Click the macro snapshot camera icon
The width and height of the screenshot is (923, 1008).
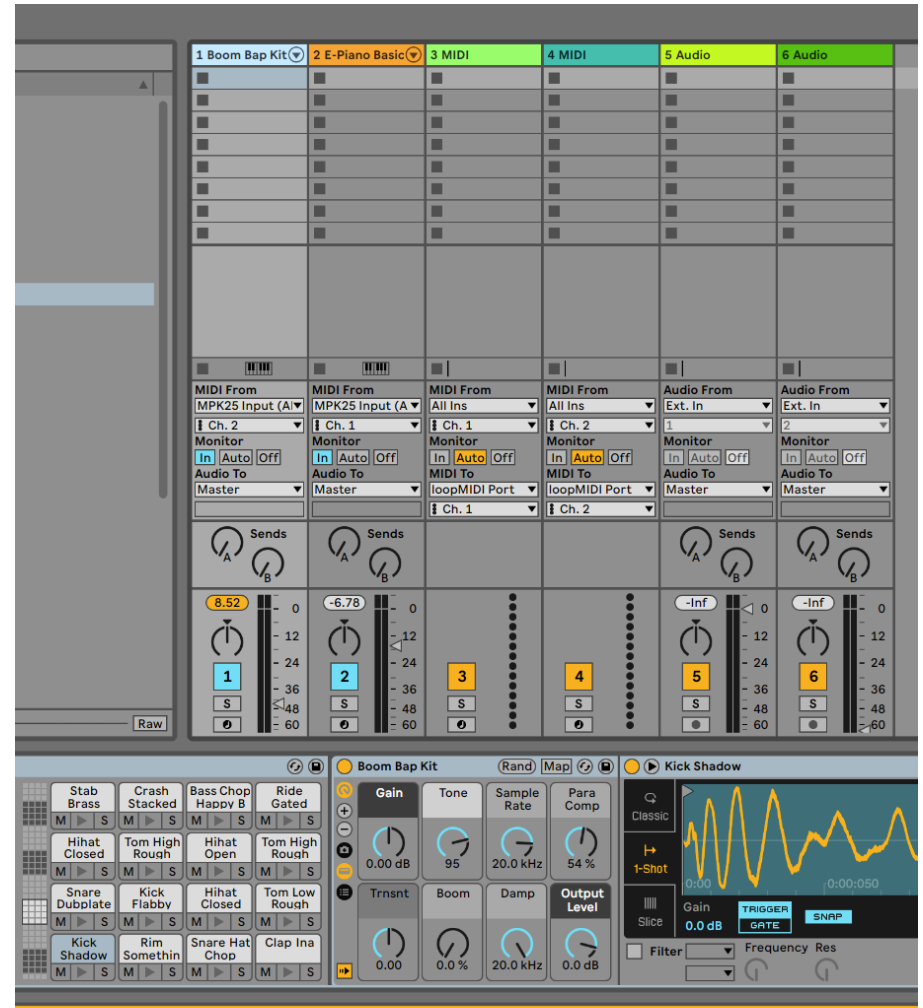pyautogui.click(x=345, y=850)
